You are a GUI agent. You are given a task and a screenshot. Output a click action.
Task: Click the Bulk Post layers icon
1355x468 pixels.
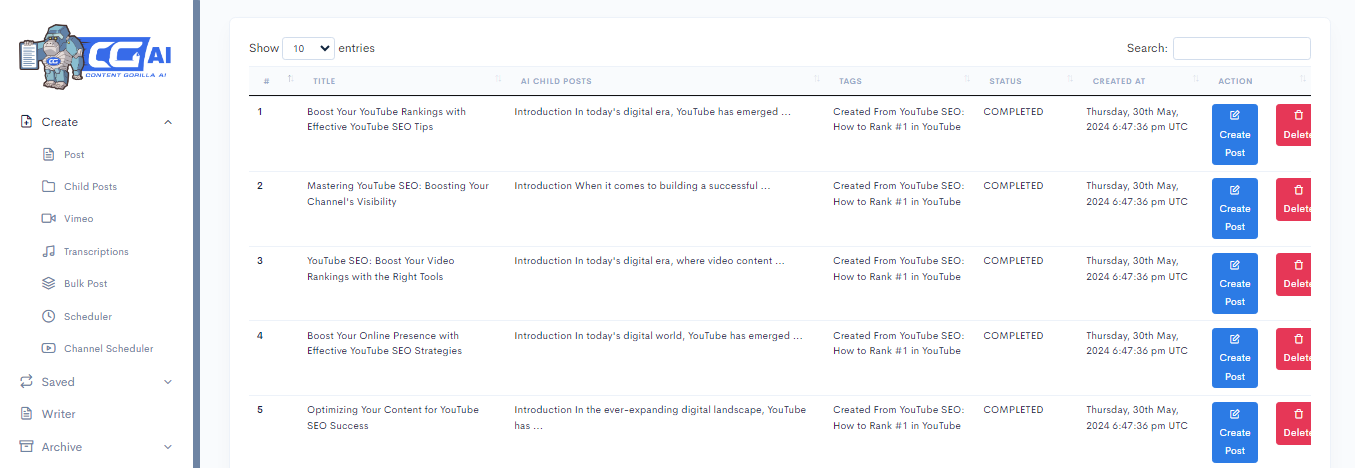[48, 284]
